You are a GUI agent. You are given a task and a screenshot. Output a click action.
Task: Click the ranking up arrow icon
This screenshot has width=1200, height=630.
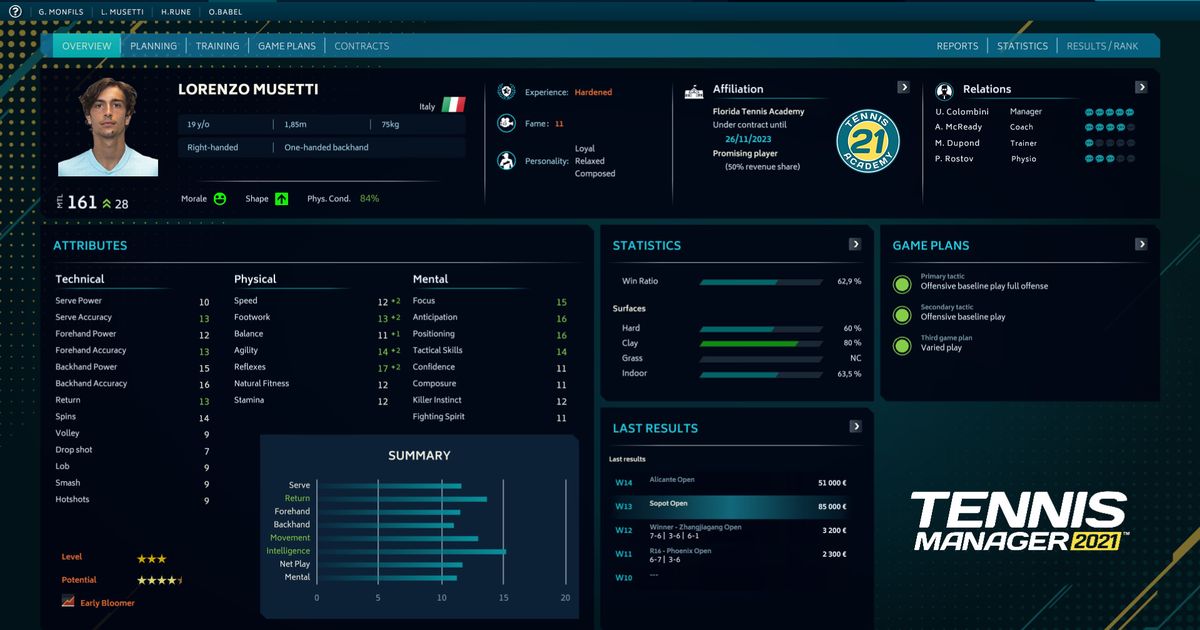click(106, 203)
